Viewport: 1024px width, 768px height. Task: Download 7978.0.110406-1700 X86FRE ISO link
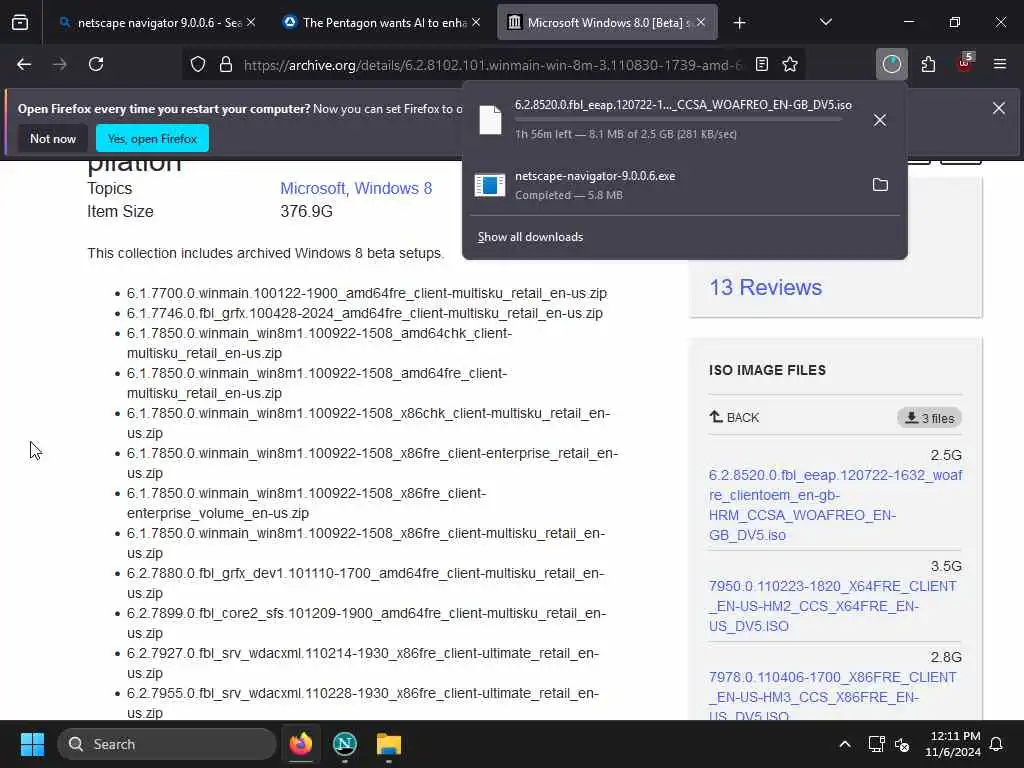pyautogui.click(x=832, y=696)
